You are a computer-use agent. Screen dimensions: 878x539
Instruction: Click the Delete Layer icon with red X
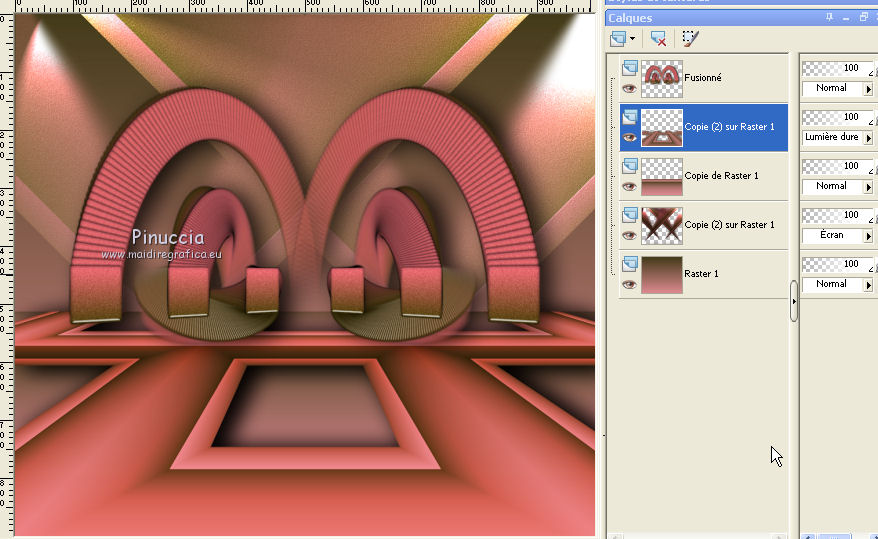[658, 39]
